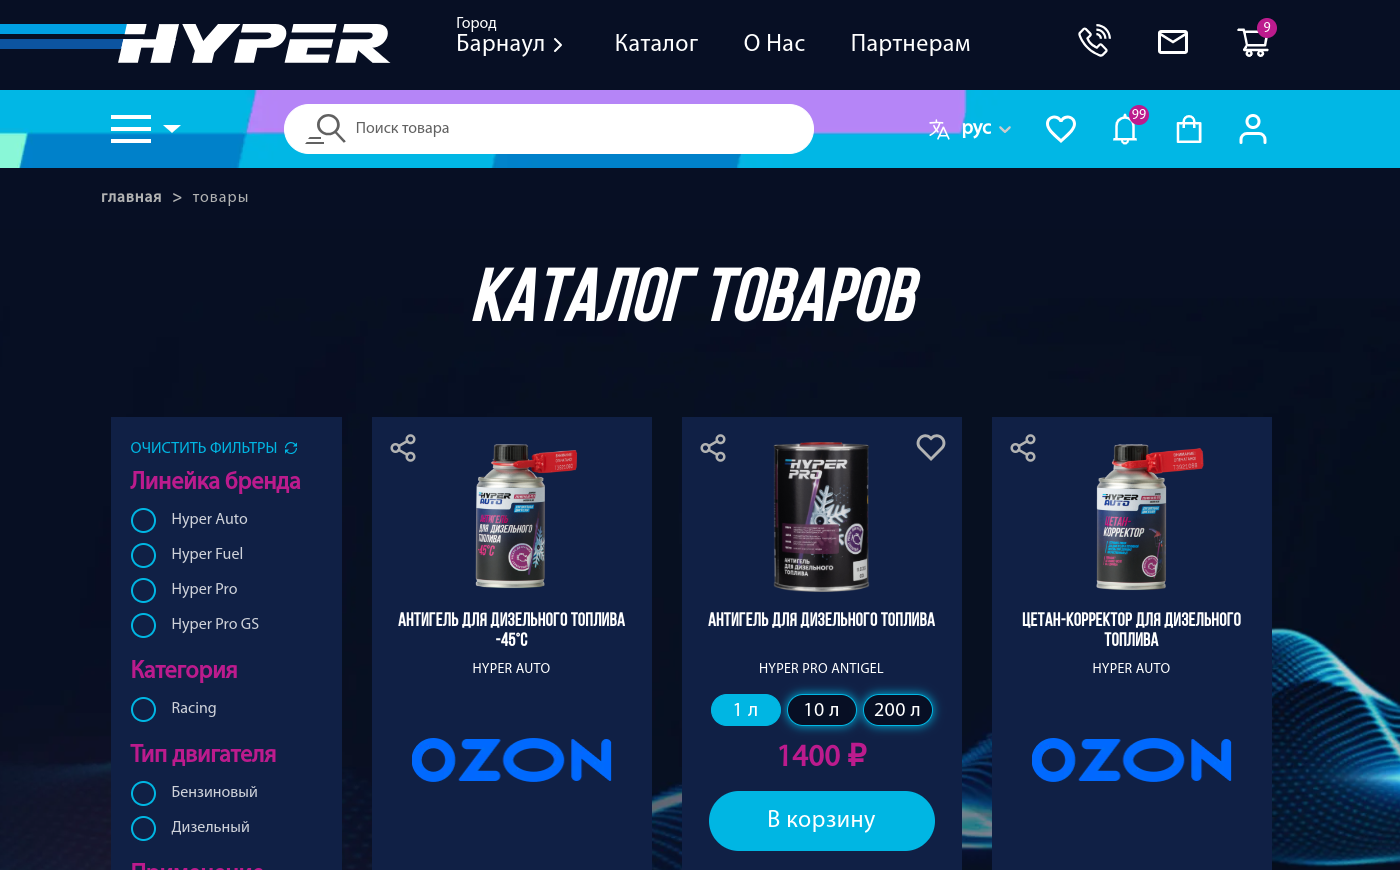Open the wishlist heart icon in toolbar

click(x=1061, y=129)
